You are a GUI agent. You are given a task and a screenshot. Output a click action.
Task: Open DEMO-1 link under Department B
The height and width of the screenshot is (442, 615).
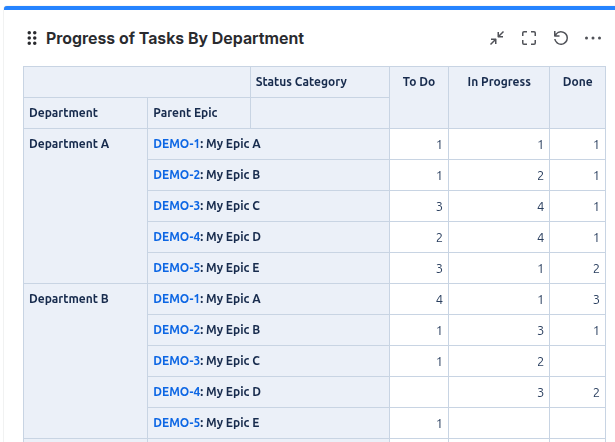pos(176,299)
